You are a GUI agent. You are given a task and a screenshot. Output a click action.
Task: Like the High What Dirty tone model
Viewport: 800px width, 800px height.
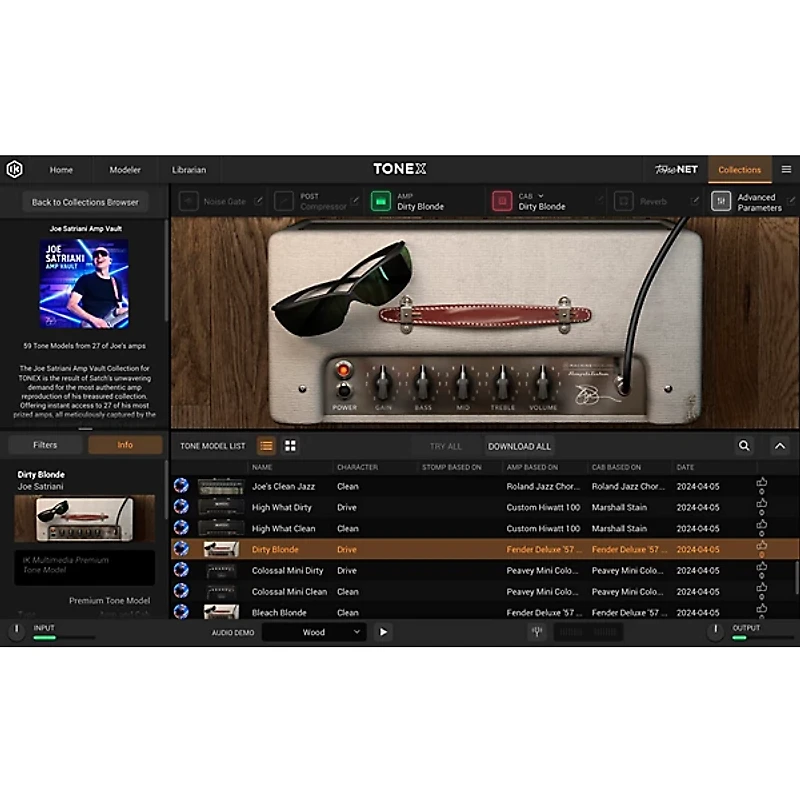tap(762, 504)
